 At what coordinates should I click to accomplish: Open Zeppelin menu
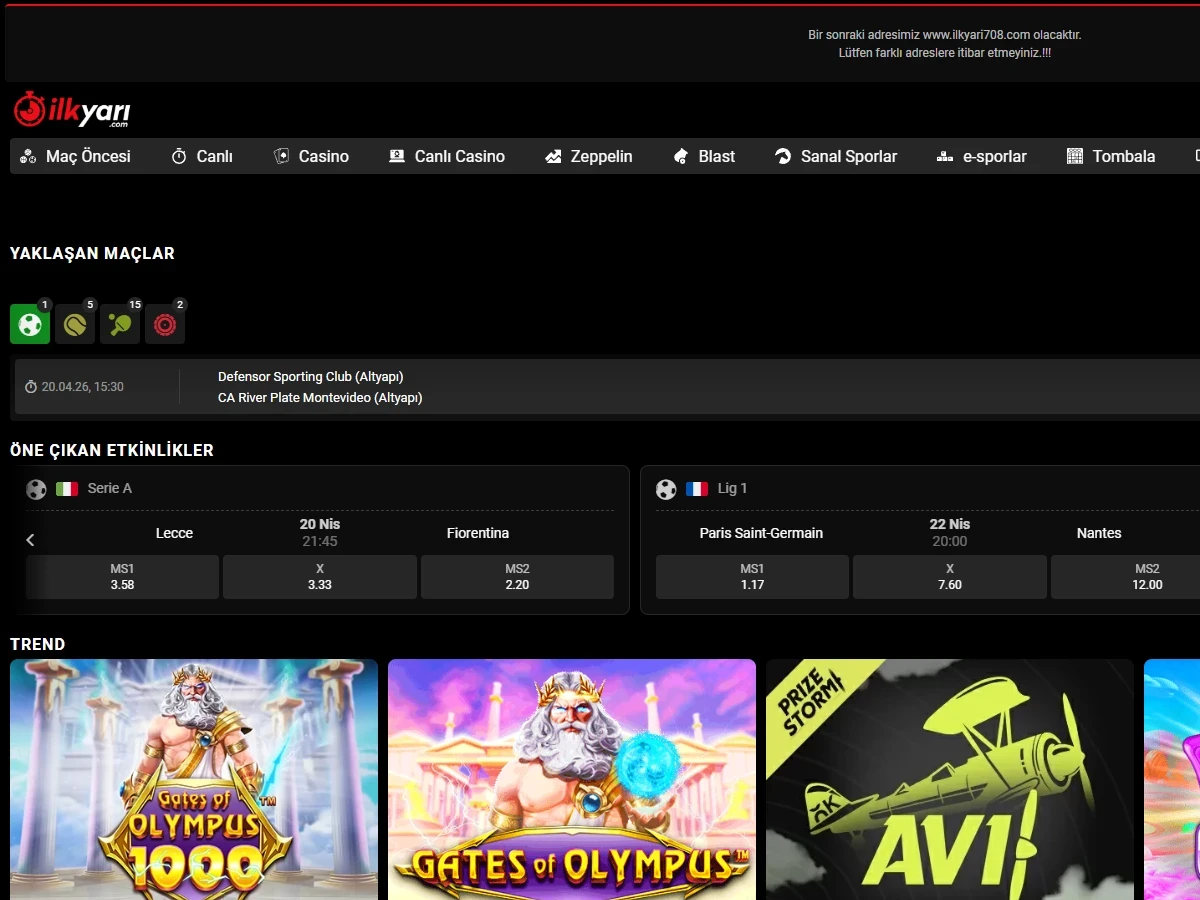[x=589, y=156]
